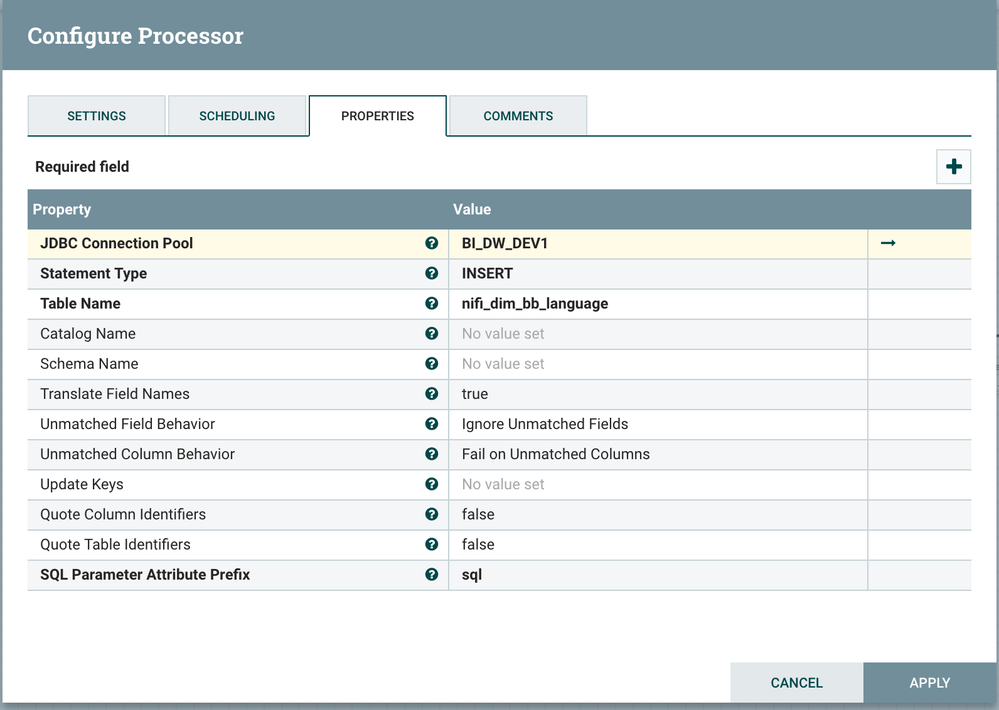
Task: Click help icon beside JDBC Connection Pool
Action: [x=431, y=243]
